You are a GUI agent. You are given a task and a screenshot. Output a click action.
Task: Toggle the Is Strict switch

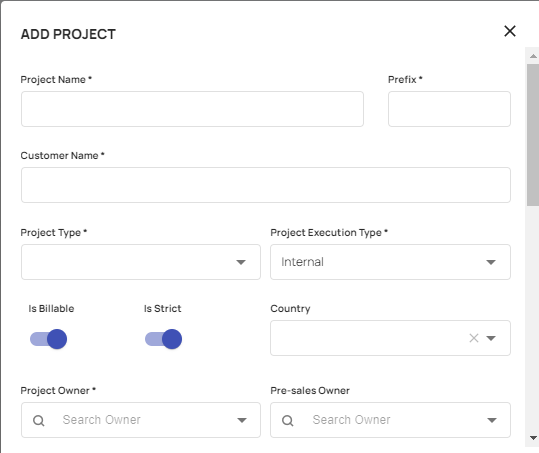(x=164, y=339)
